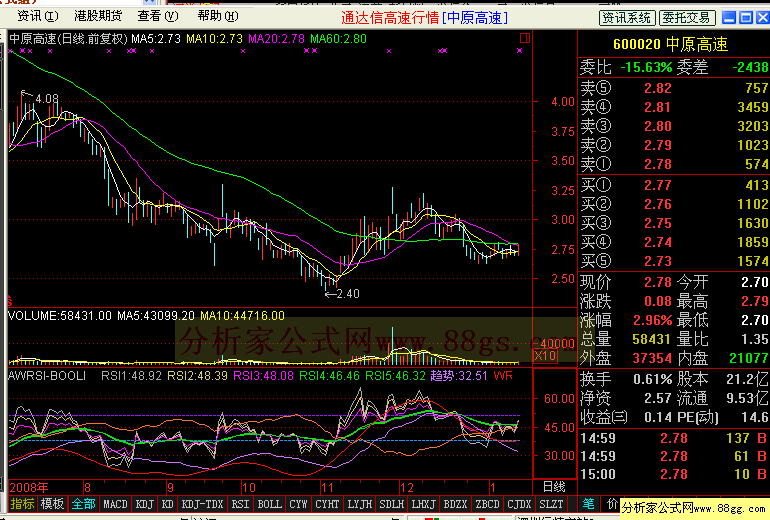
Task: Click the 换手 0.61% value
Action: pos(653,379)
